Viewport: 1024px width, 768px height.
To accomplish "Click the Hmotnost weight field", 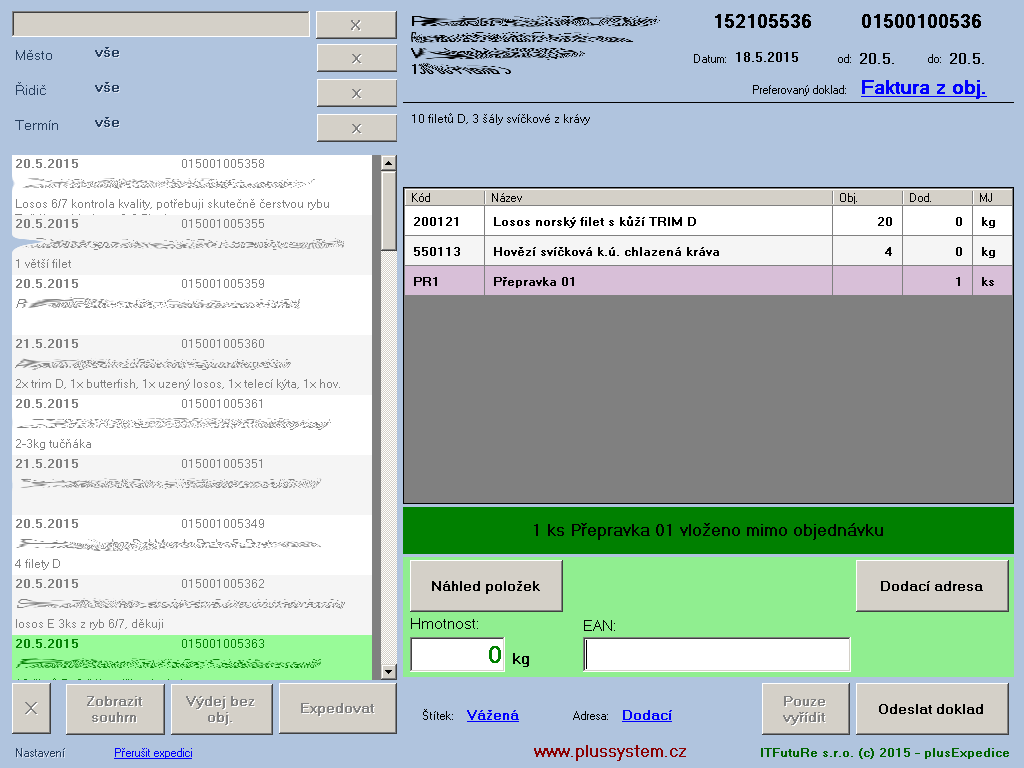I will click(x=457, y=654).
